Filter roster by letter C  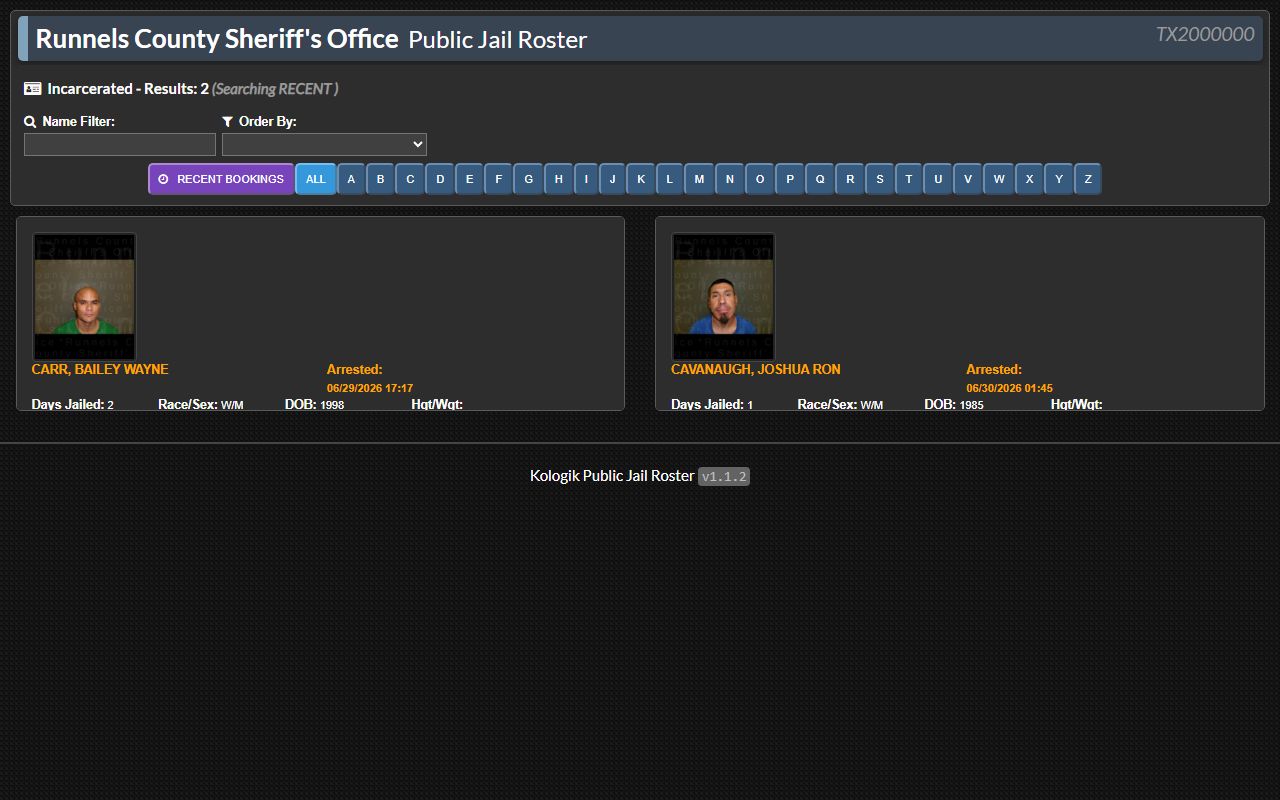(x=410, y=179)
